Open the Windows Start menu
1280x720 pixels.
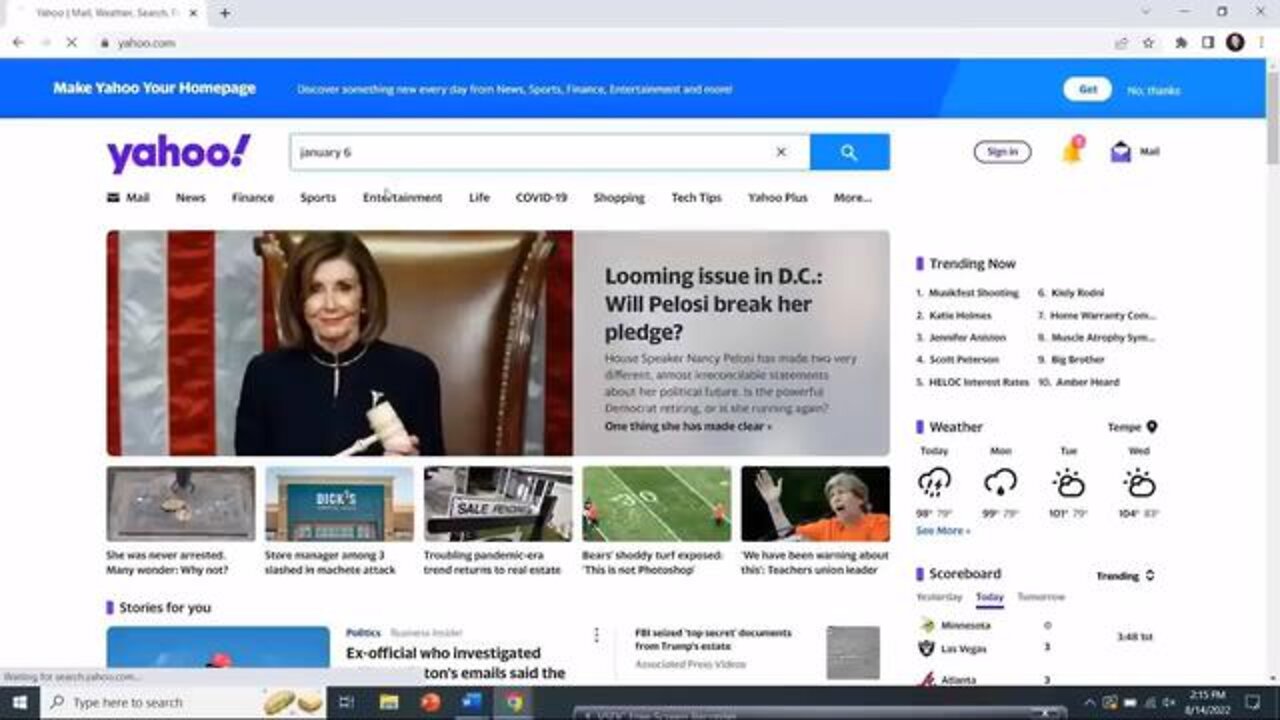tap(19, 702)
